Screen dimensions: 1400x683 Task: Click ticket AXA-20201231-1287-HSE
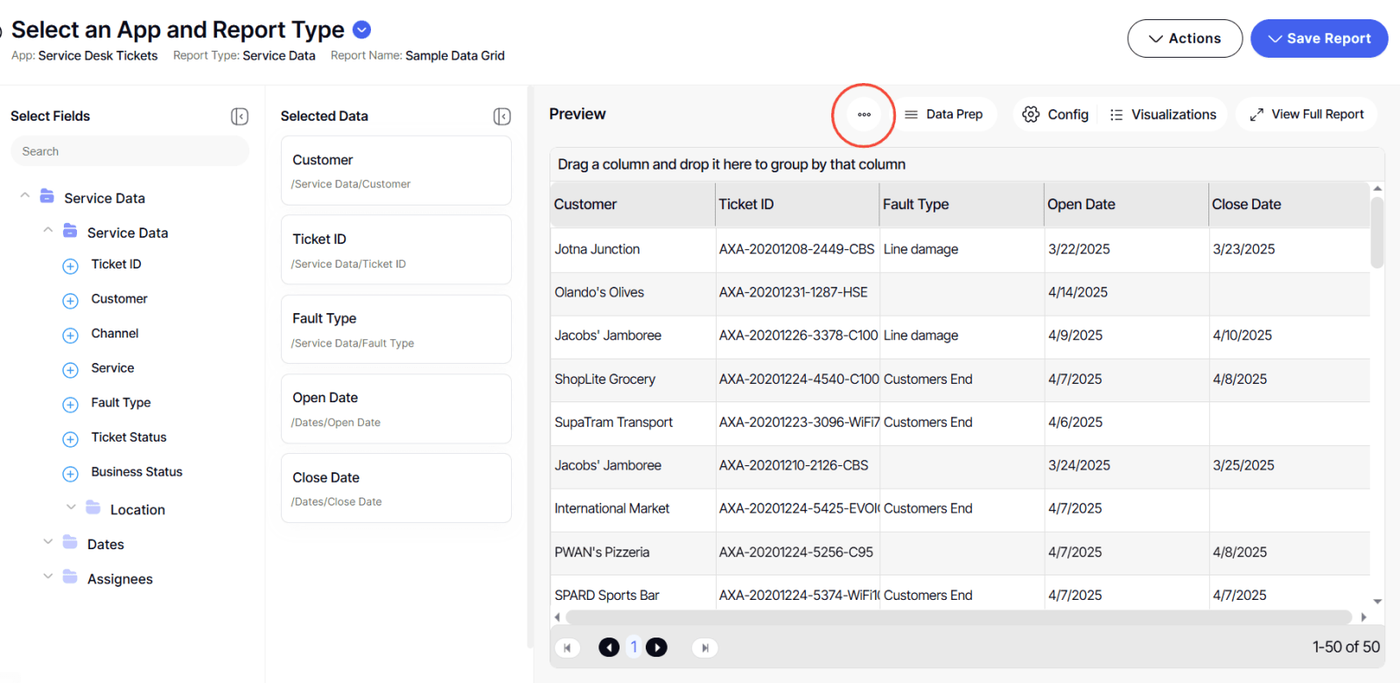click(x=797, y=292)
